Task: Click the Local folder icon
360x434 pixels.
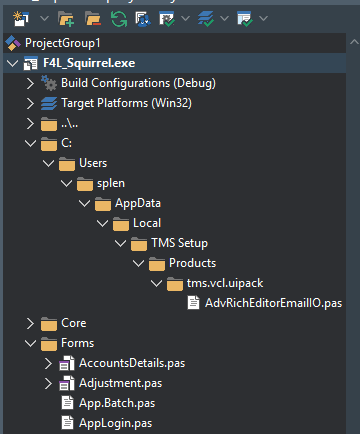Action: [x=121, y=224]
